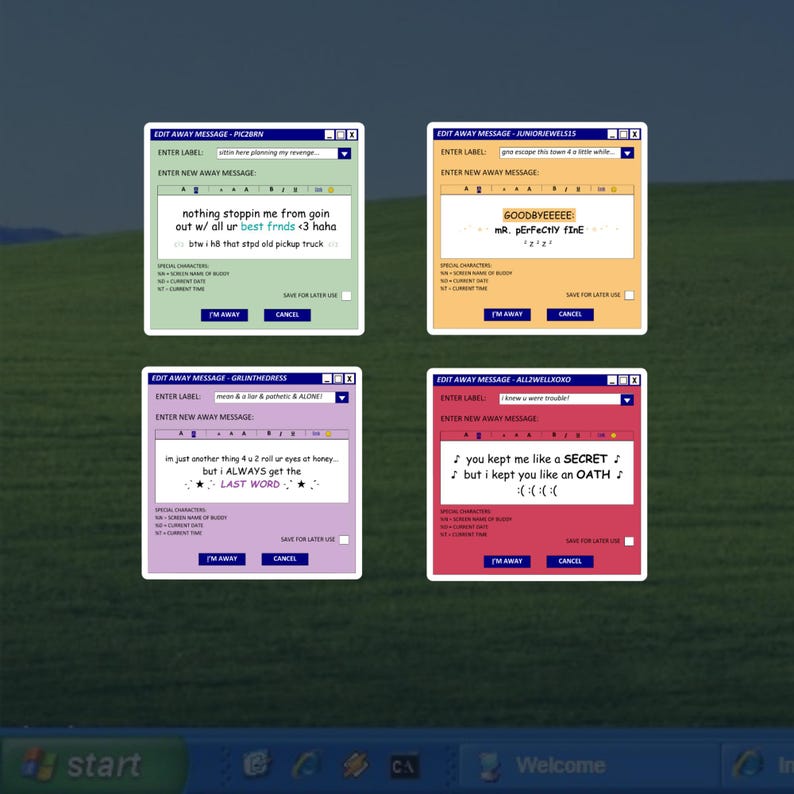Toggle Bold in the JUNIORJEWELS15 toolbar
Viewport: 794px width, 794px height.
[x=554, y=189]
